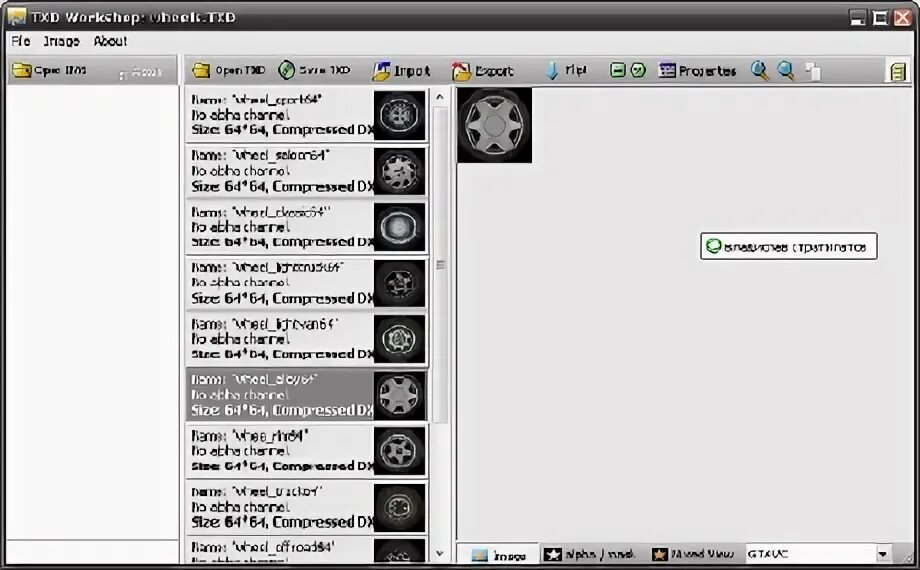Click the Open TXD folder icon
The height and width of the screenshot is (570, 920).
[201, 70]
